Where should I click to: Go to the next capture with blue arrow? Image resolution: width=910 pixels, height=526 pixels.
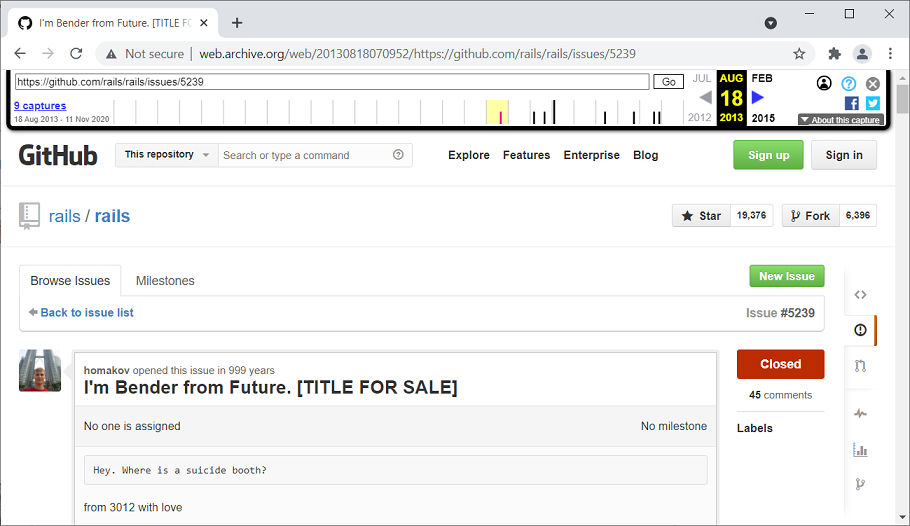coord(758,97)
